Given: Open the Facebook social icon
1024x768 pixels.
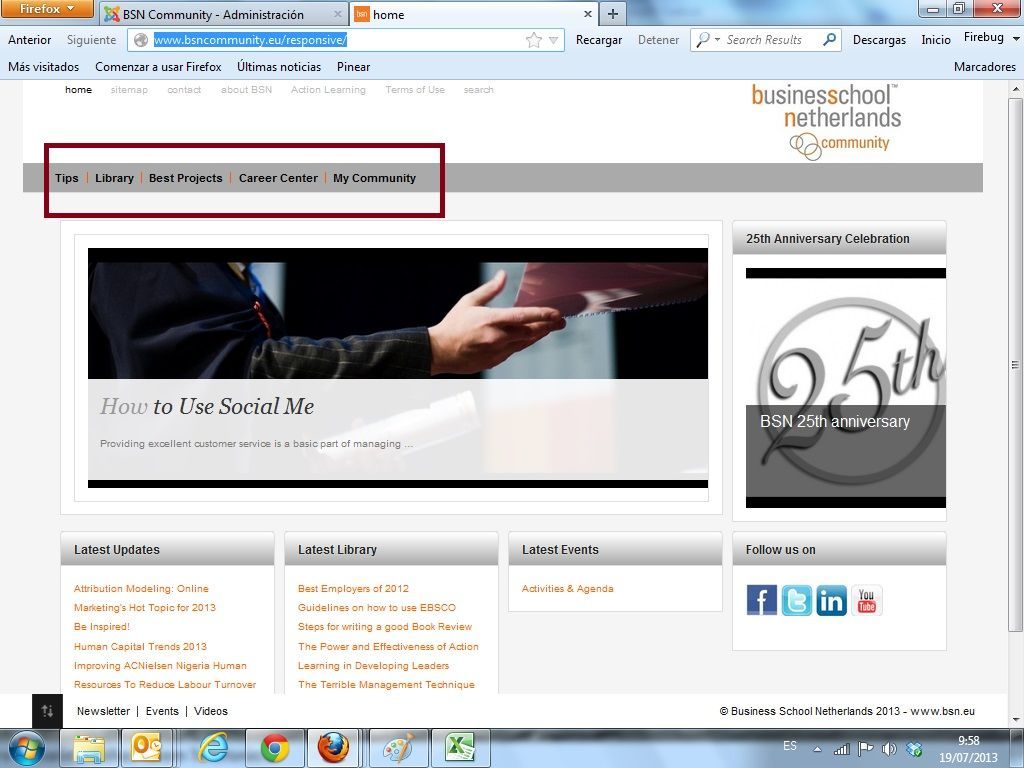Looking at the screenshot, I should [x=761, y=600].
